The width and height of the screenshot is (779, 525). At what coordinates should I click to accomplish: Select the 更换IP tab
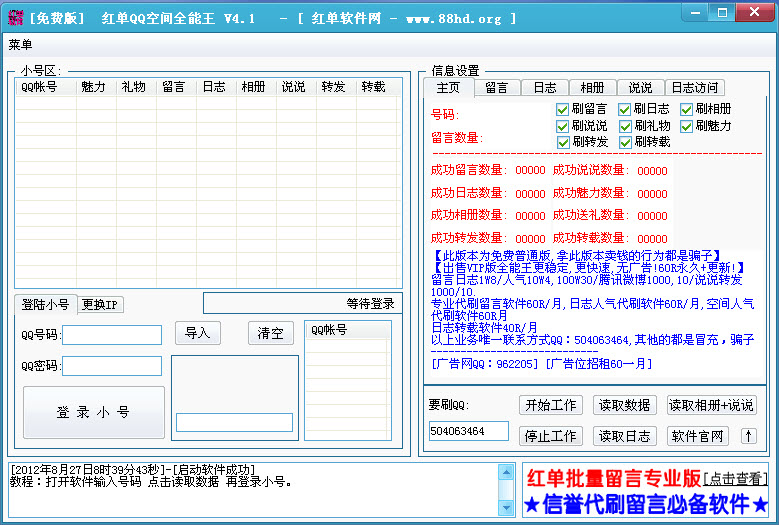tap(100, 304)
